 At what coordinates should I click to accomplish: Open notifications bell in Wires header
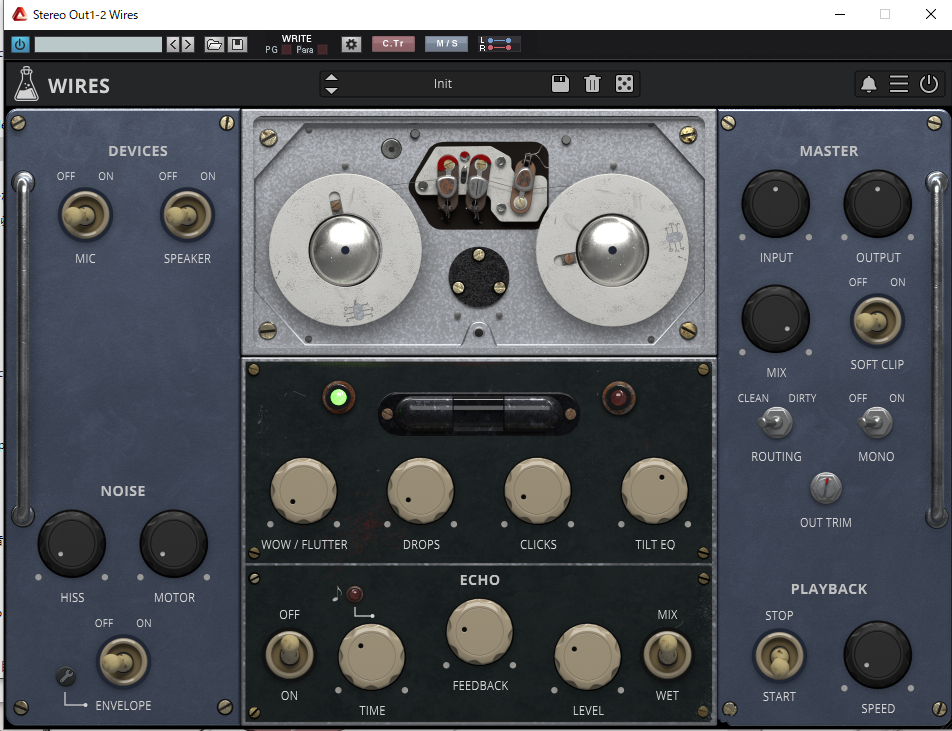869,84
